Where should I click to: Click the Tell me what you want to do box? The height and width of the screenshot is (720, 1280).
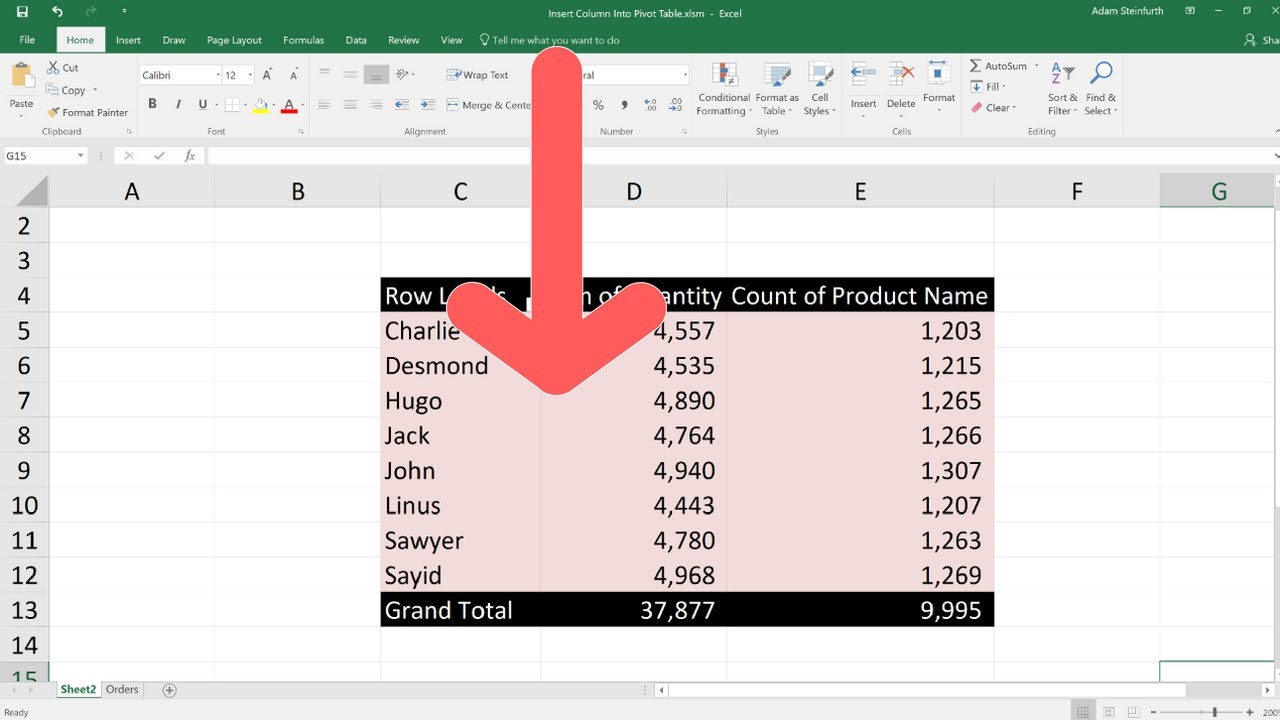pyautogui.click(x=549, y=40)
